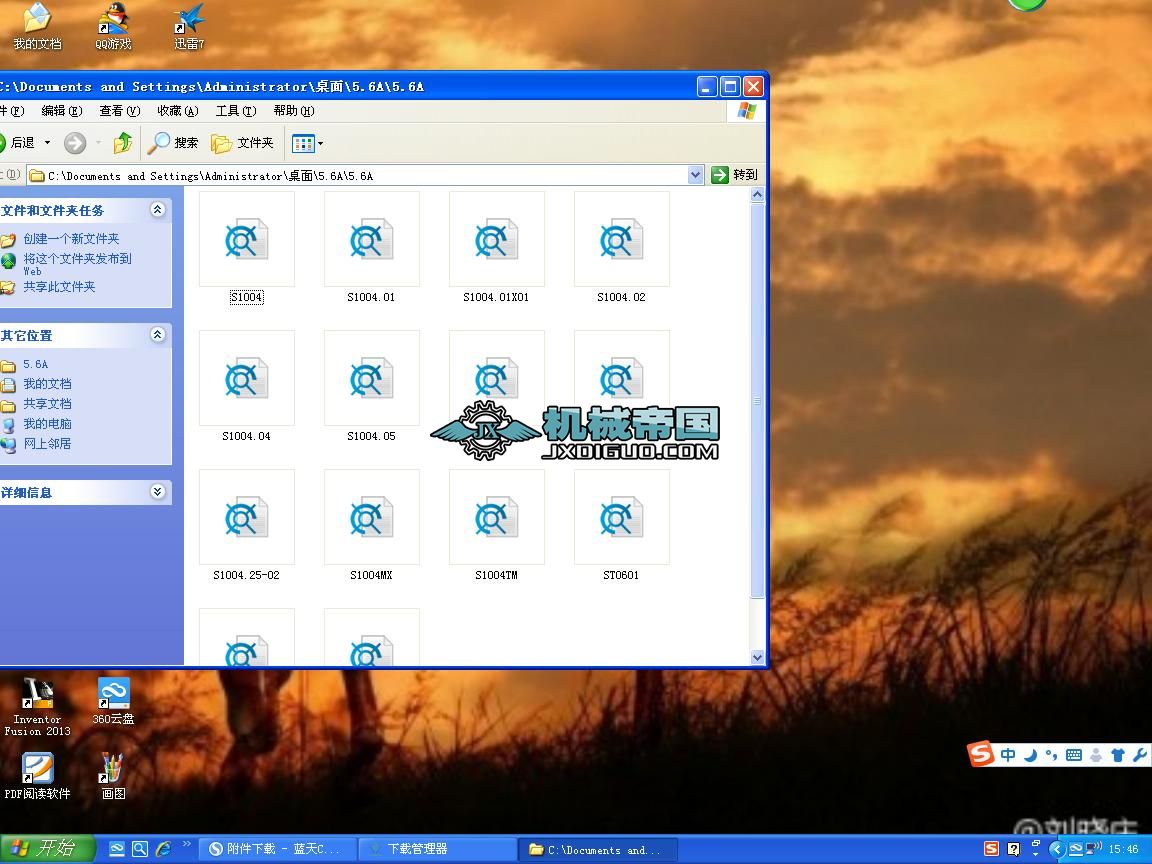The image size is (1152, 864).
Task: Expand the address bar dropdown
Action: tap(695, 175)
